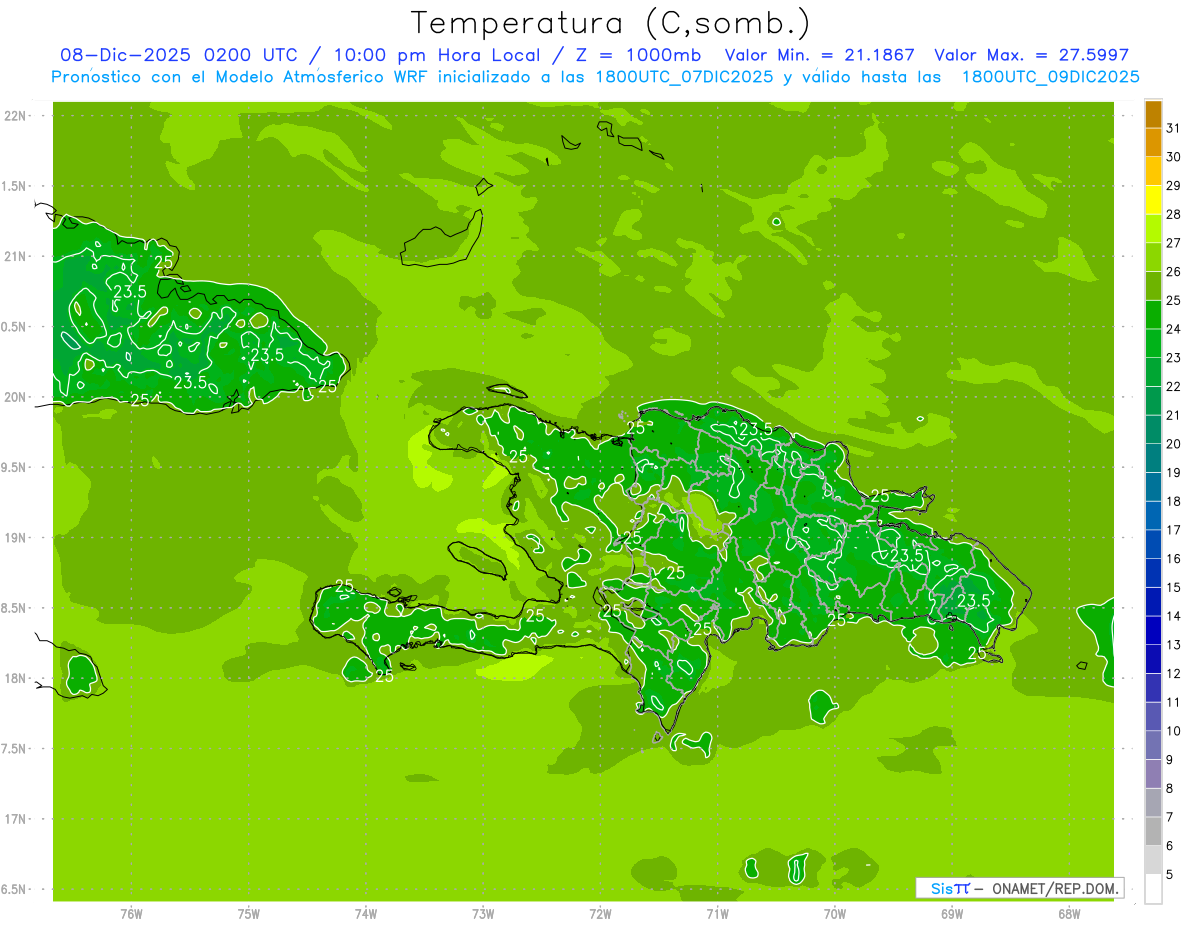
Task: Click the '1800UTC_09DIC2025' valid-until time
Action: (x=1049, y=77)
